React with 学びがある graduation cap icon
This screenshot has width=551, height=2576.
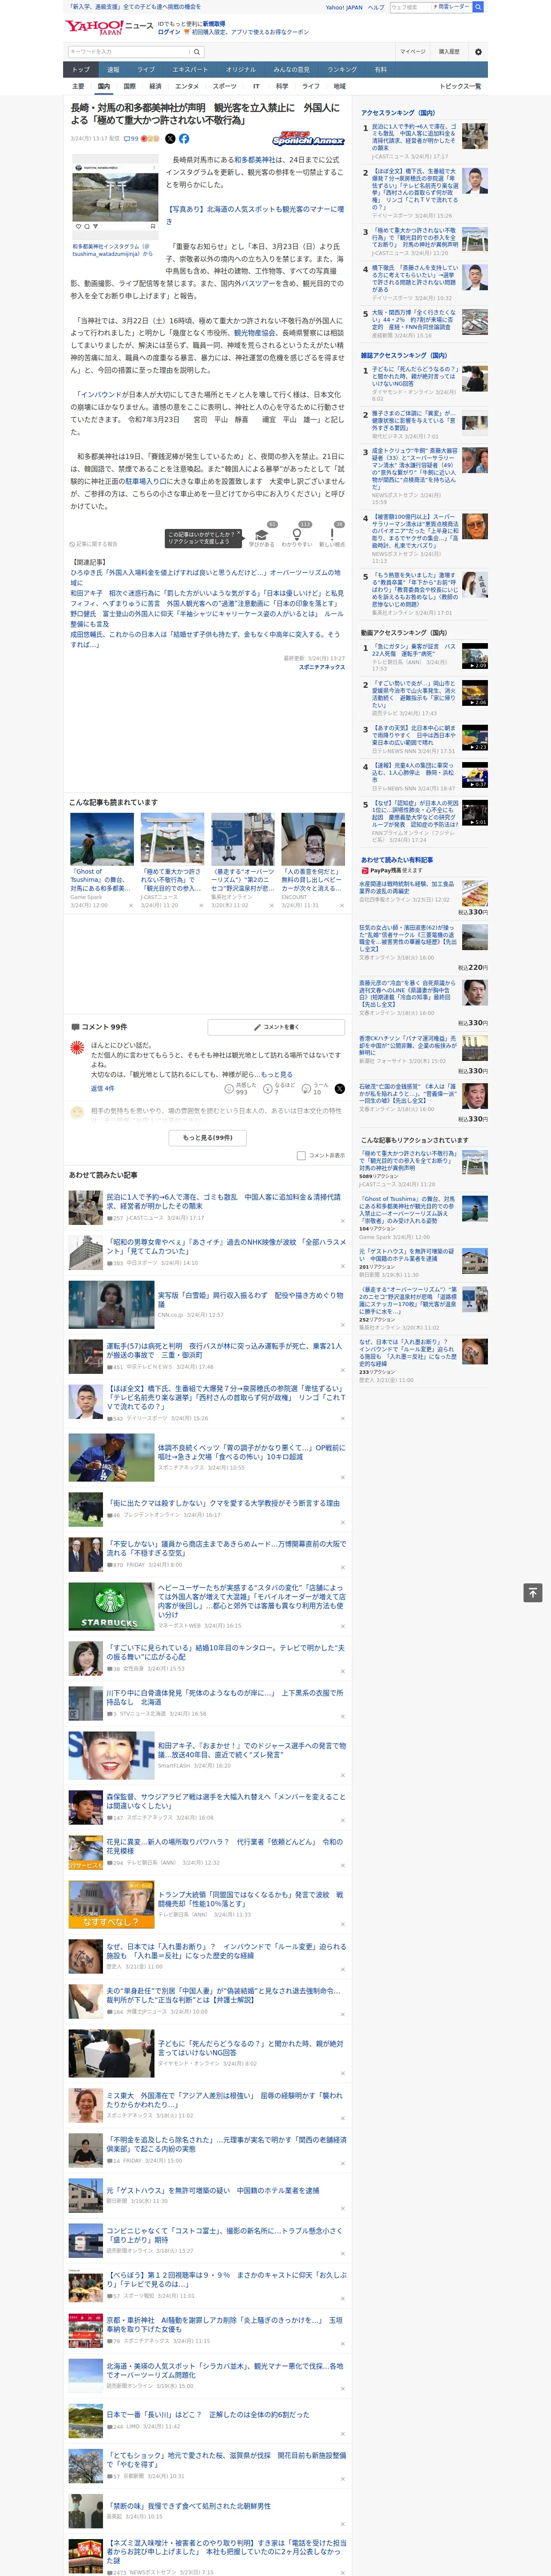pyautogui.click(x=262, y=536)
